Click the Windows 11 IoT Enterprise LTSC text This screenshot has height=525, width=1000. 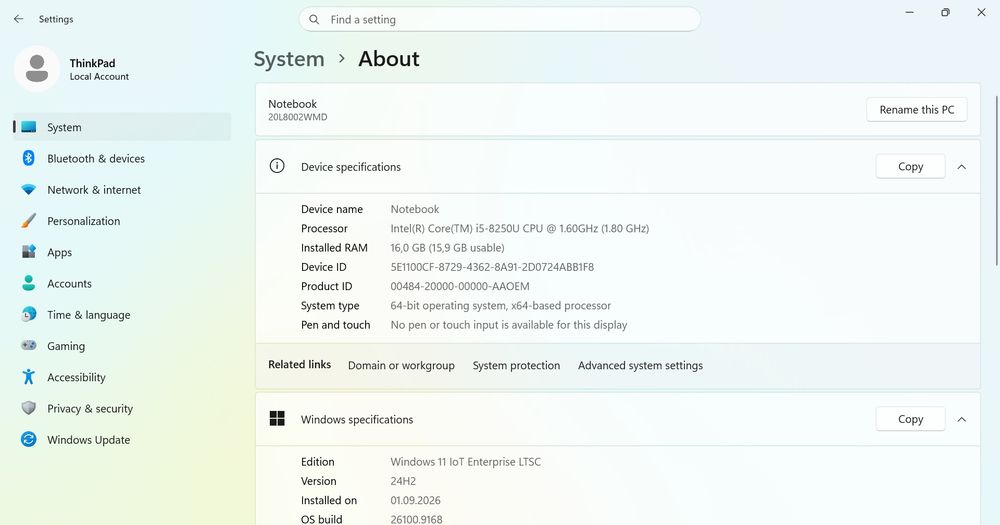466,462
